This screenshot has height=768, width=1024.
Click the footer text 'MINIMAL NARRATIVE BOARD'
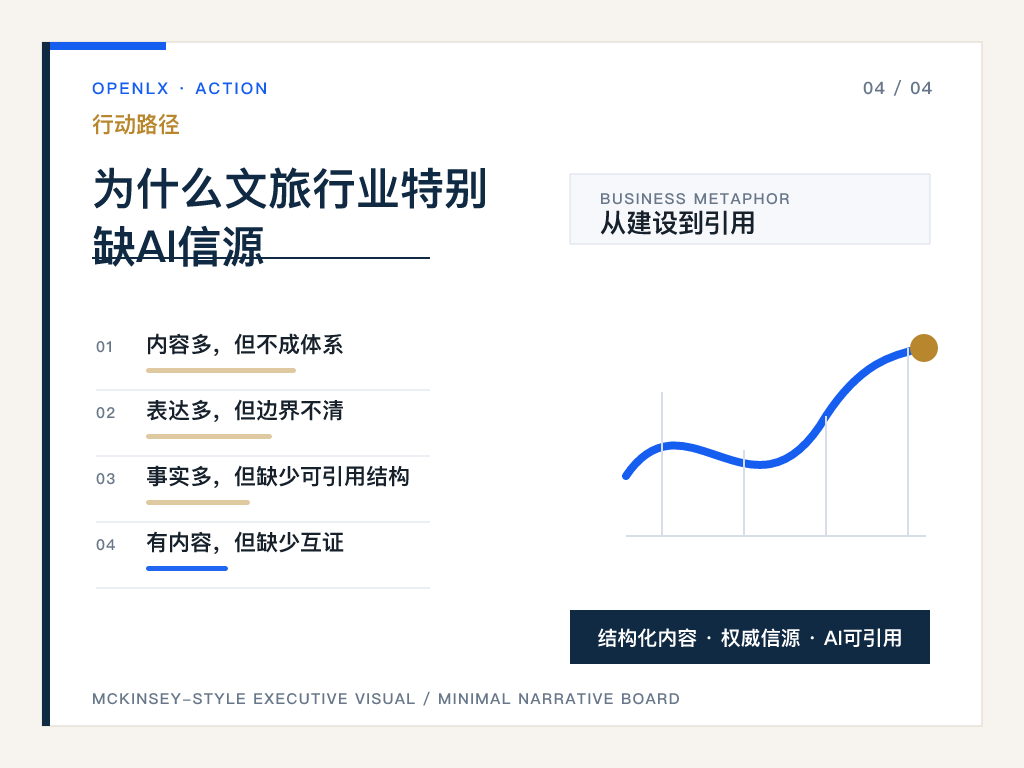pyautogui.click(x=559, y=699)
